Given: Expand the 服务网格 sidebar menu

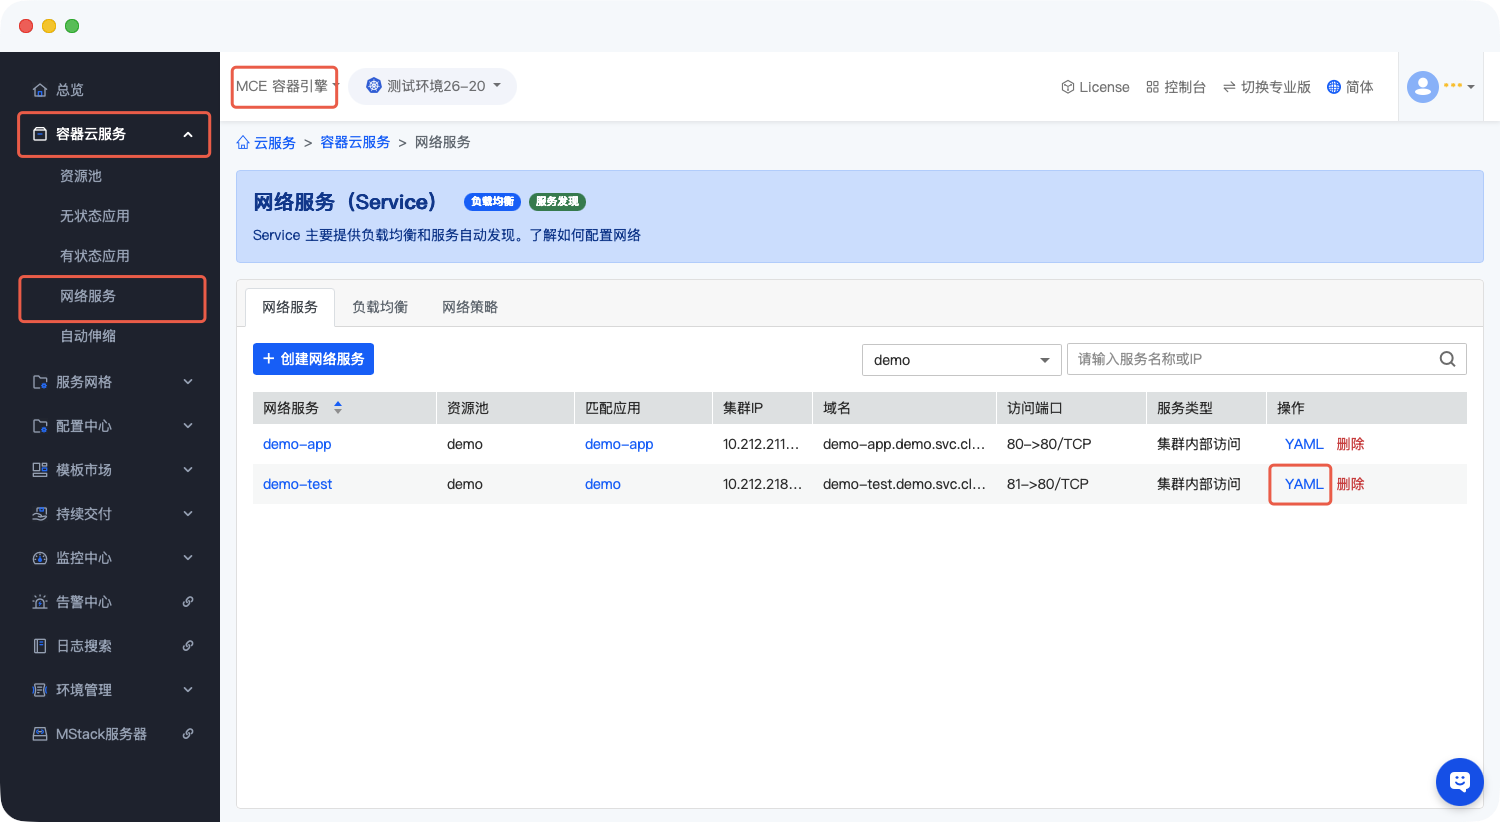Looking at the screenshot, I should click(x=188, y=382).
